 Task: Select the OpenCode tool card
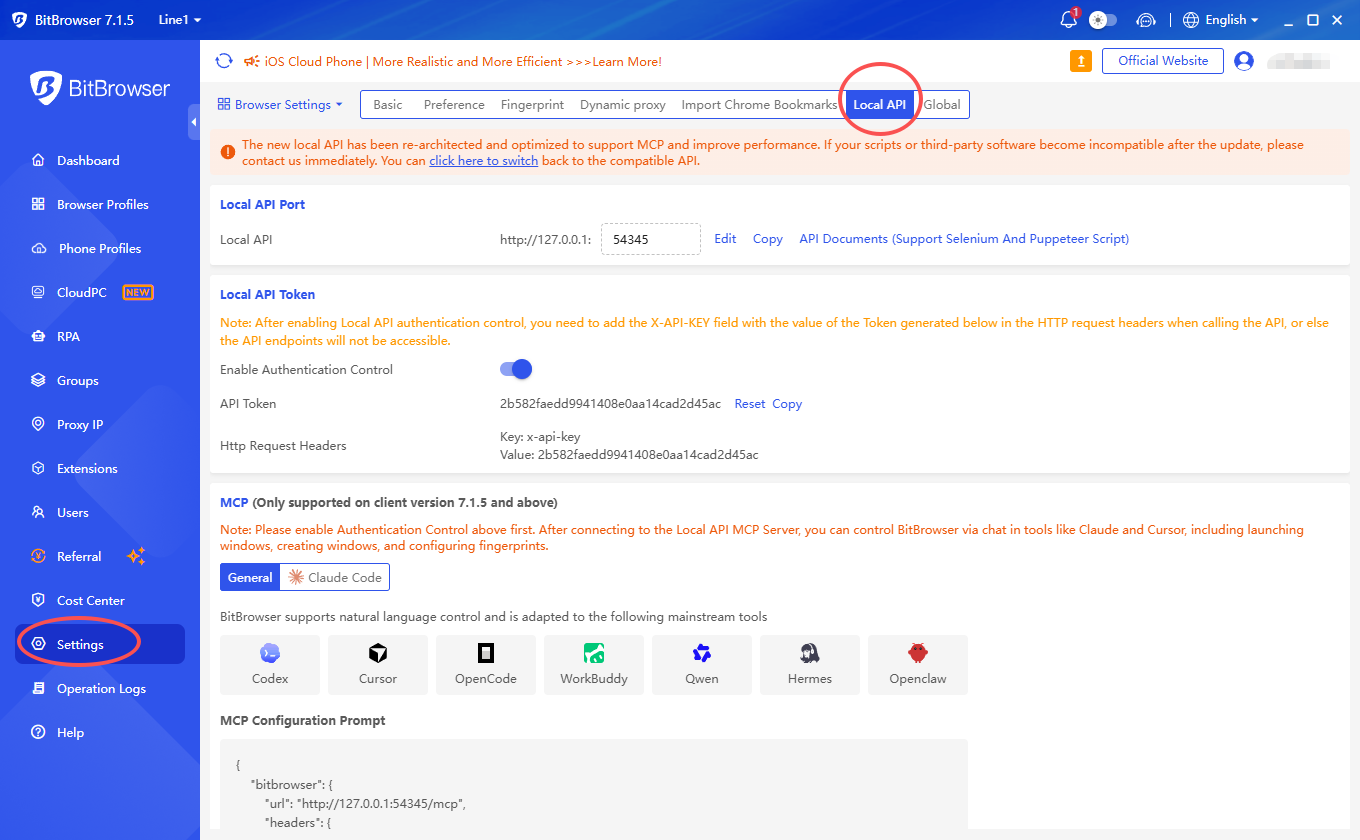coord(486,665)
